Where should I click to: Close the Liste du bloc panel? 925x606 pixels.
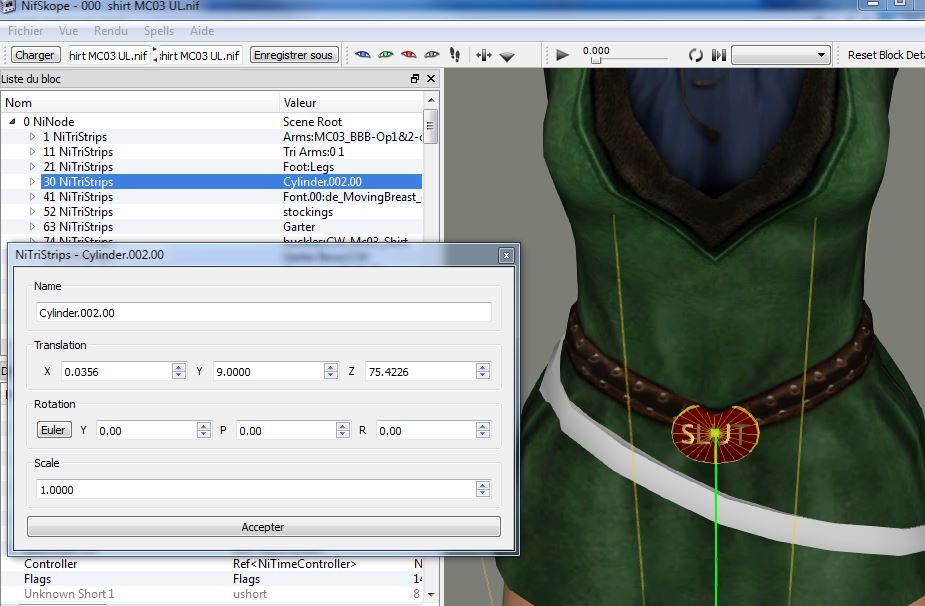point(431,79)
